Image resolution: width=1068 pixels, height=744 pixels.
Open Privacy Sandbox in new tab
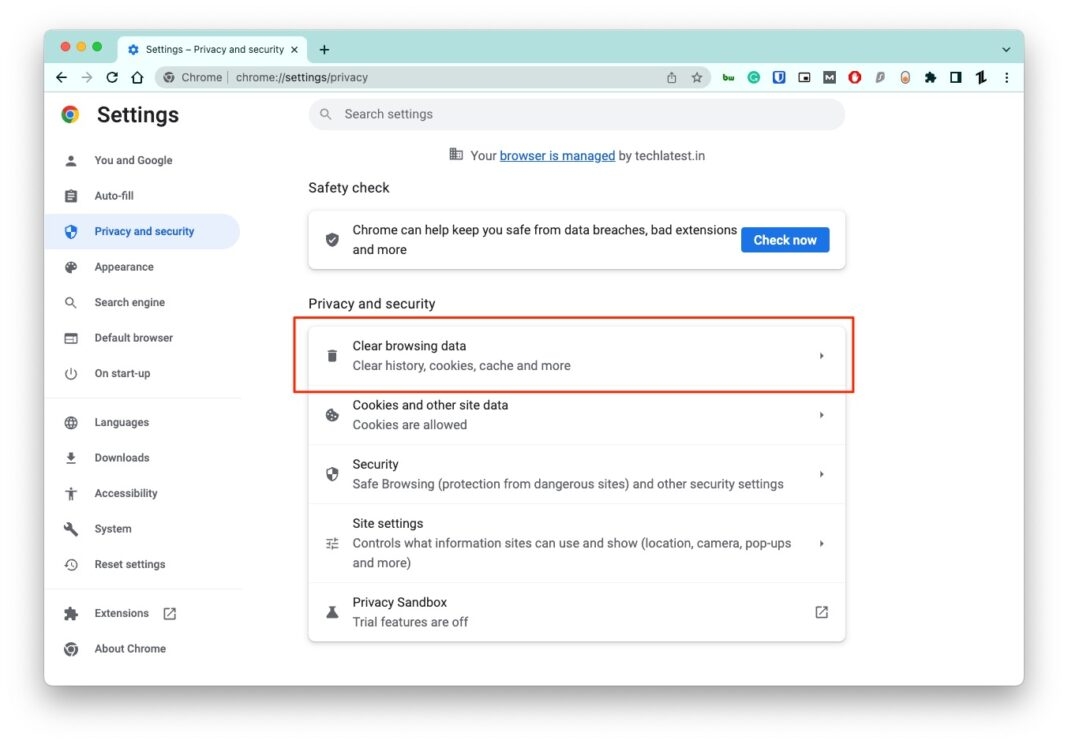coord(820,611)
